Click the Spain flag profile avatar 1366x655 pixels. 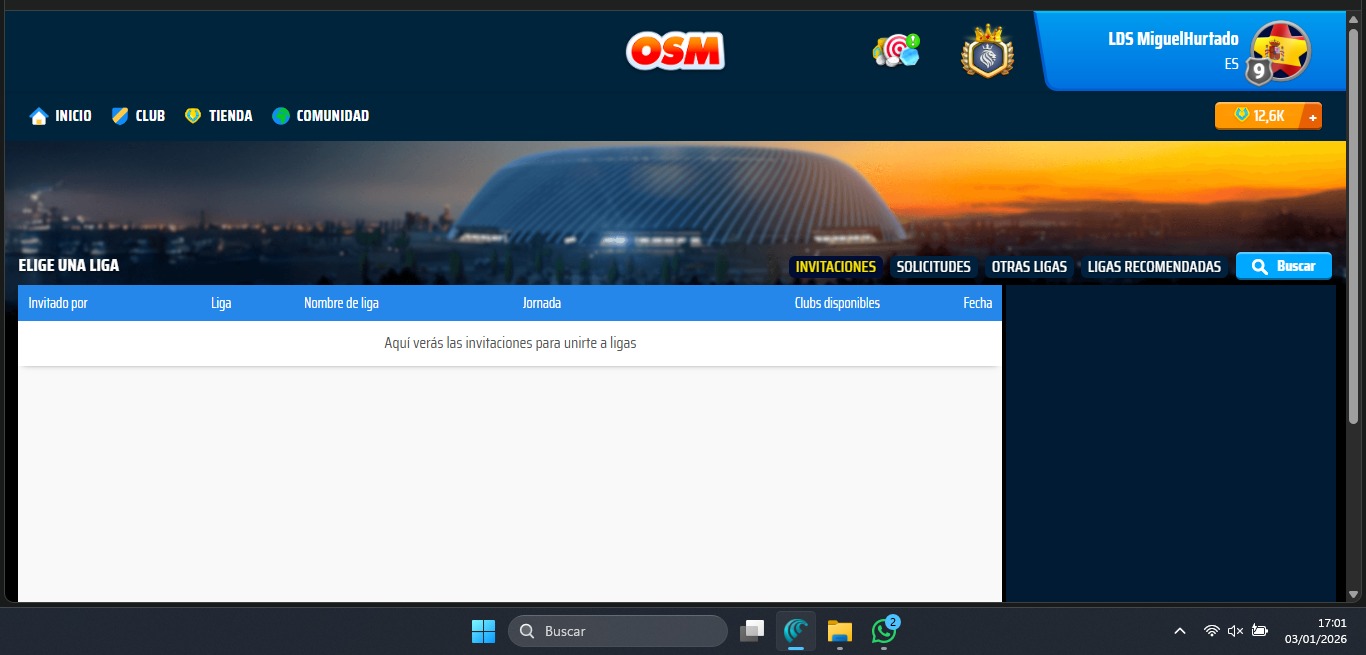1280,51
